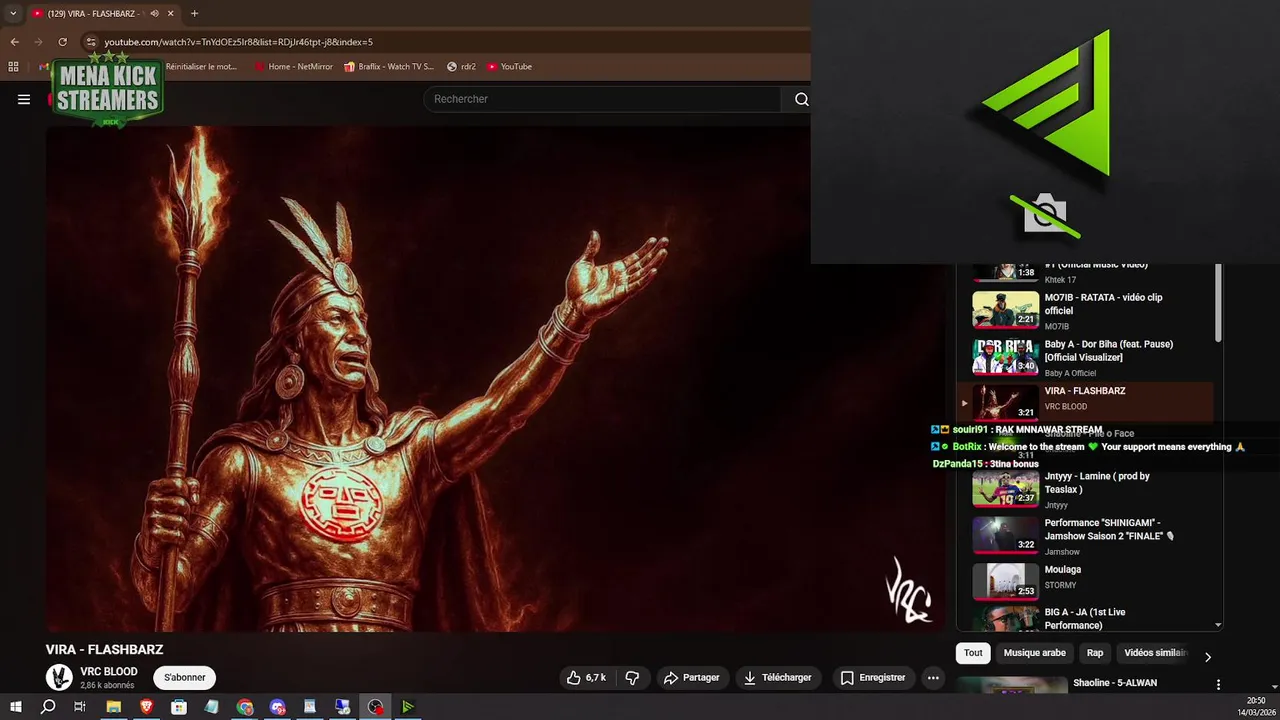Open Home - NetMirror bookmark
1280x720 pixels.
click(x=293, y=67)
